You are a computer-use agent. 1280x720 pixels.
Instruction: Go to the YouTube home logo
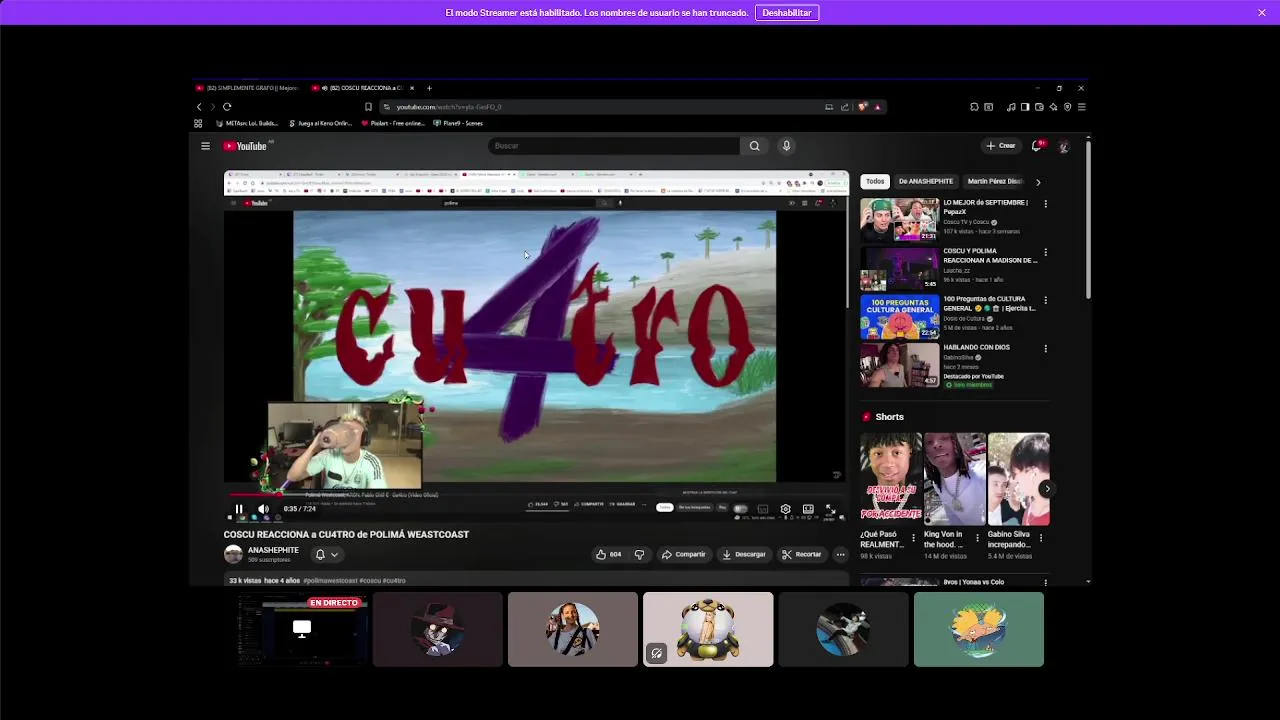tap(245, 146)
